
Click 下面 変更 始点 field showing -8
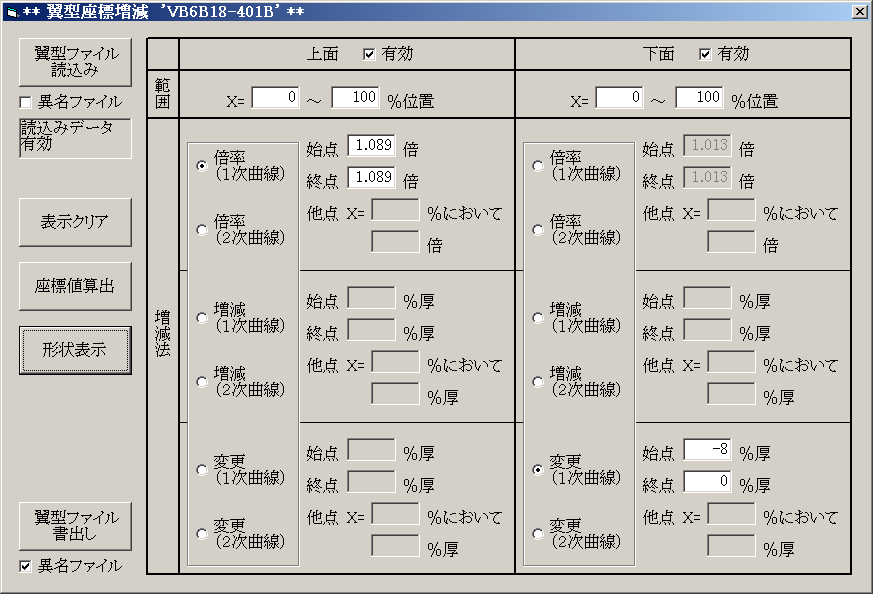click(707, 451)
